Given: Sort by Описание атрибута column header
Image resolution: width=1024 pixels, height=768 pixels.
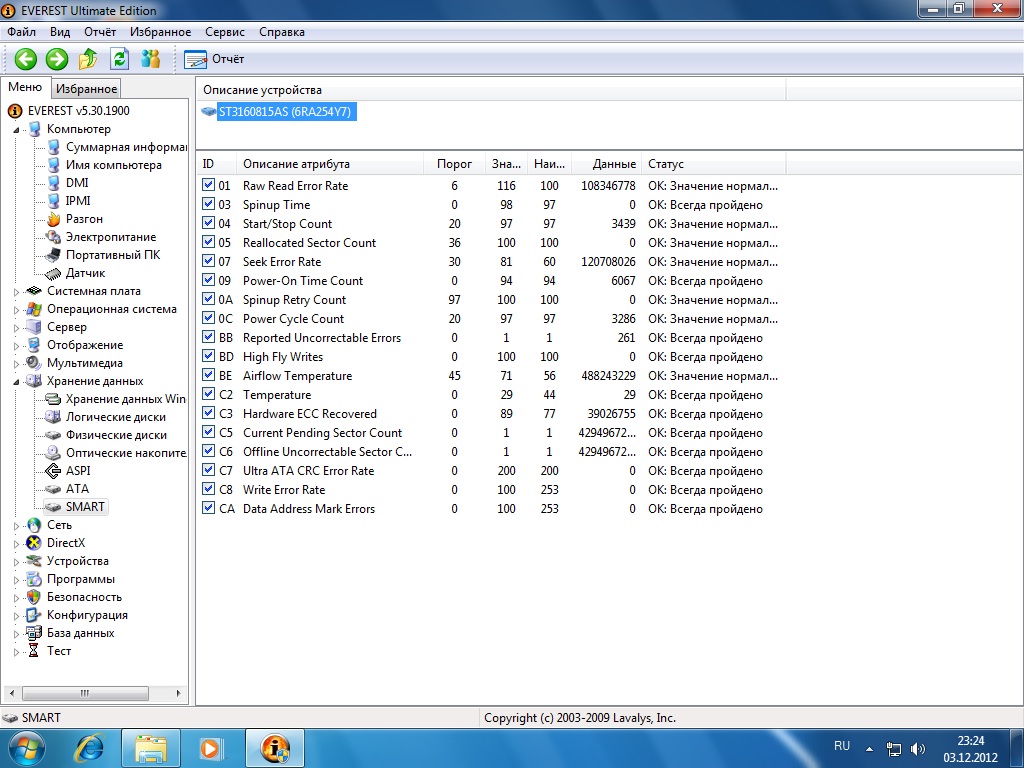Looking at the screenshot, I should 330,164.
